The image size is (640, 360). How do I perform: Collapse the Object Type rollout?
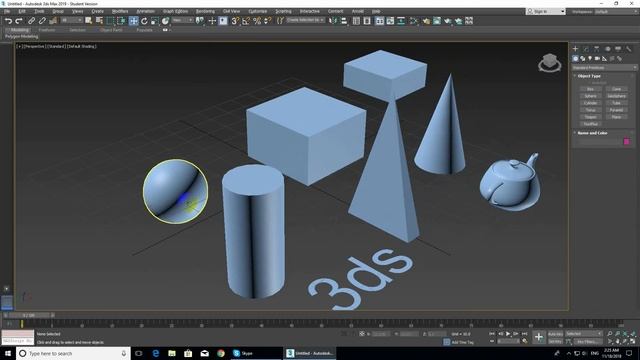(589, 76)
